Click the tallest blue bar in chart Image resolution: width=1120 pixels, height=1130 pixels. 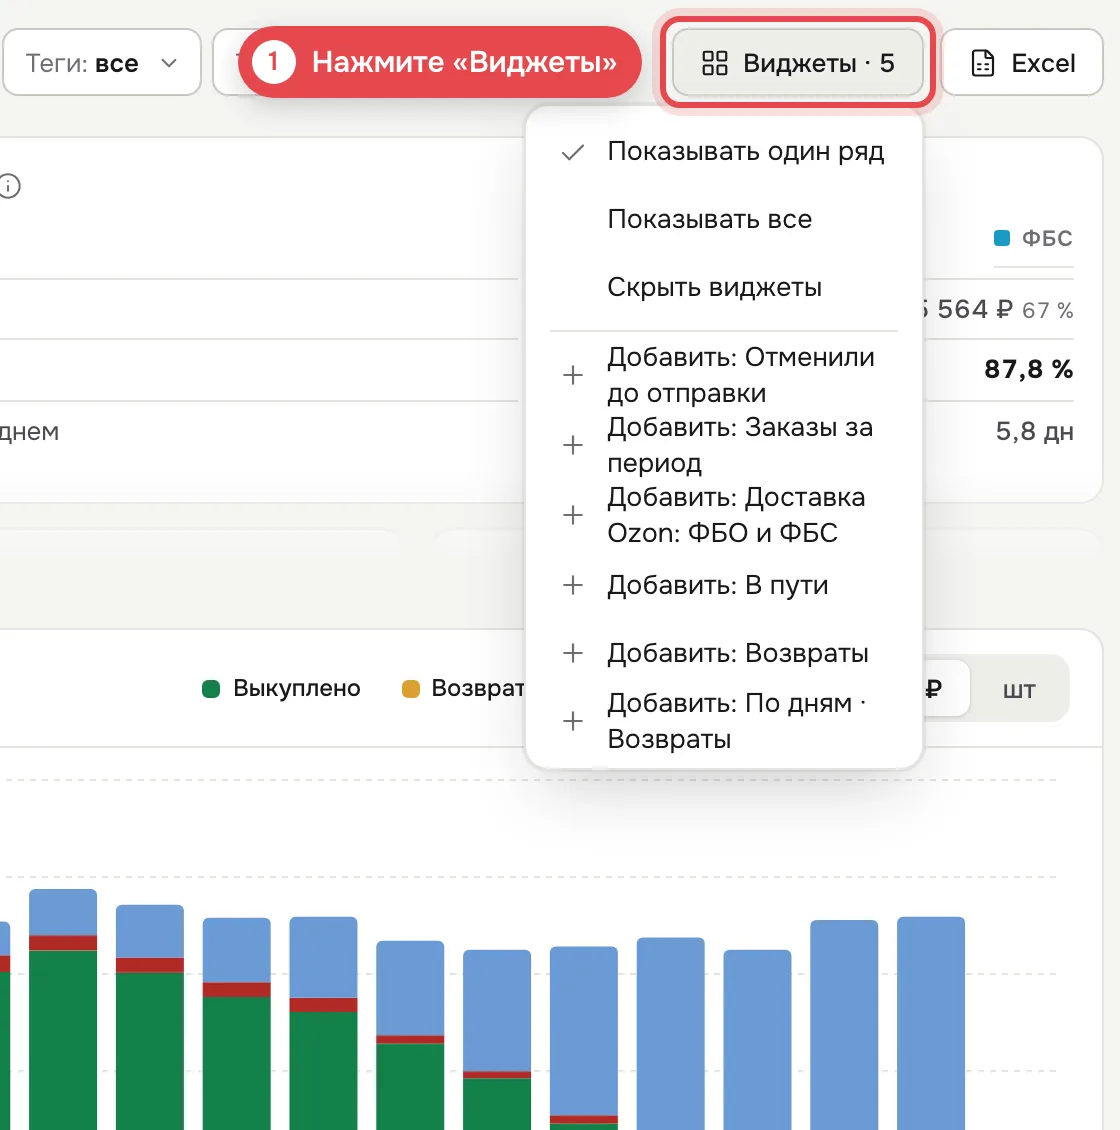(x=930, y=1023)
